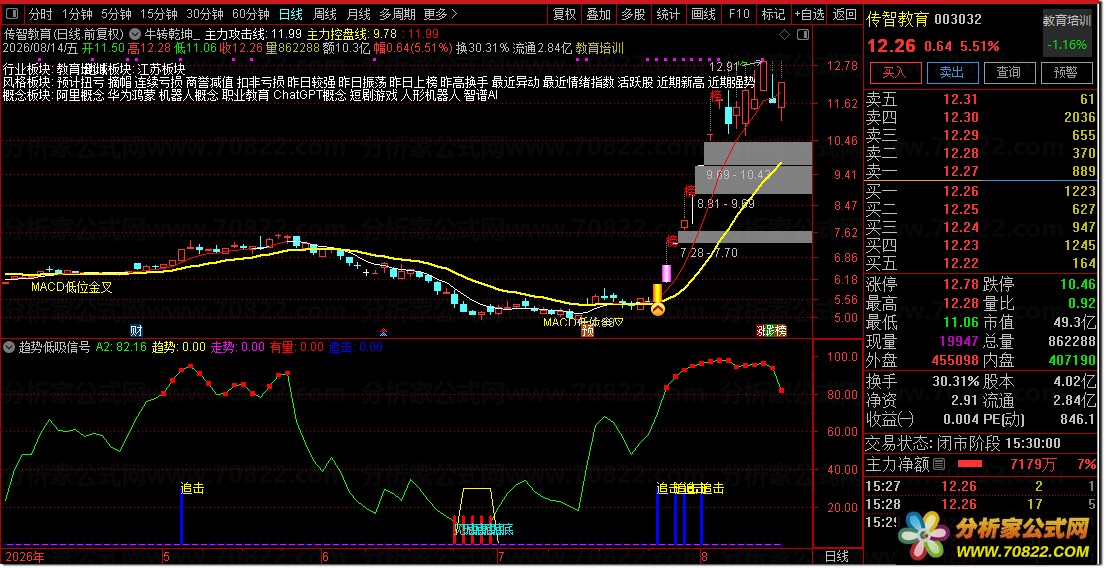Click the 查询 button
Viewport: 1106px width, 568px height.
pyautogui.click(x=1009, y=72)
